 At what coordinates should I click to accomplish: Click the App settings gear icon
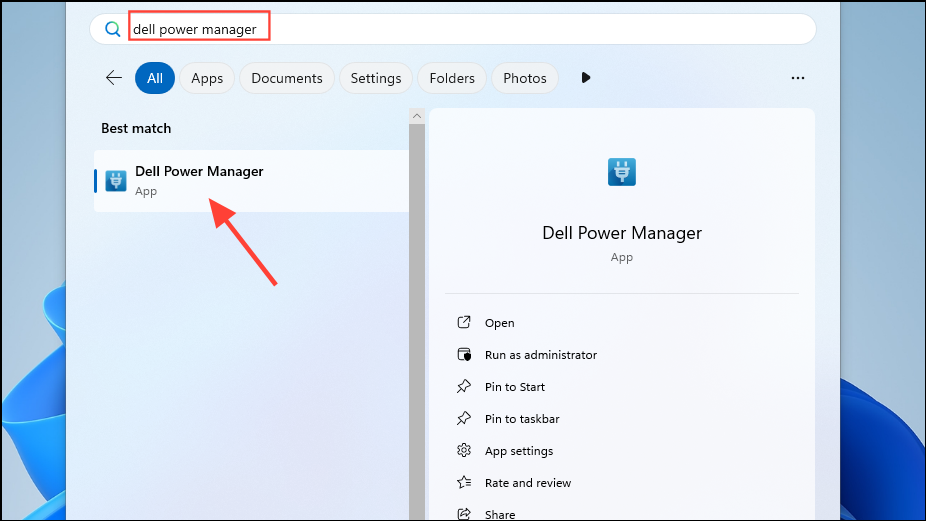(464, 450)
